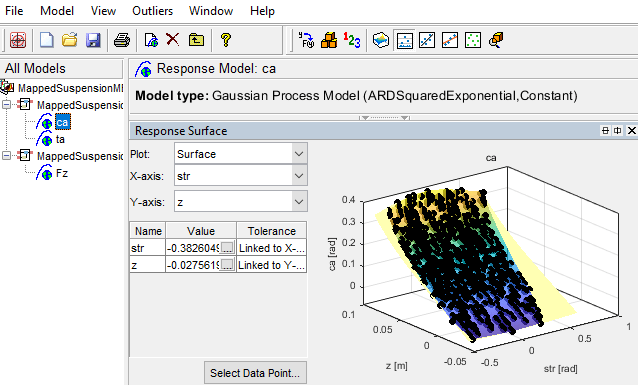The height and width of the screenshot is (385, 638).
Task: Click the magnifier over boxes icon
Action: (496, 40)
